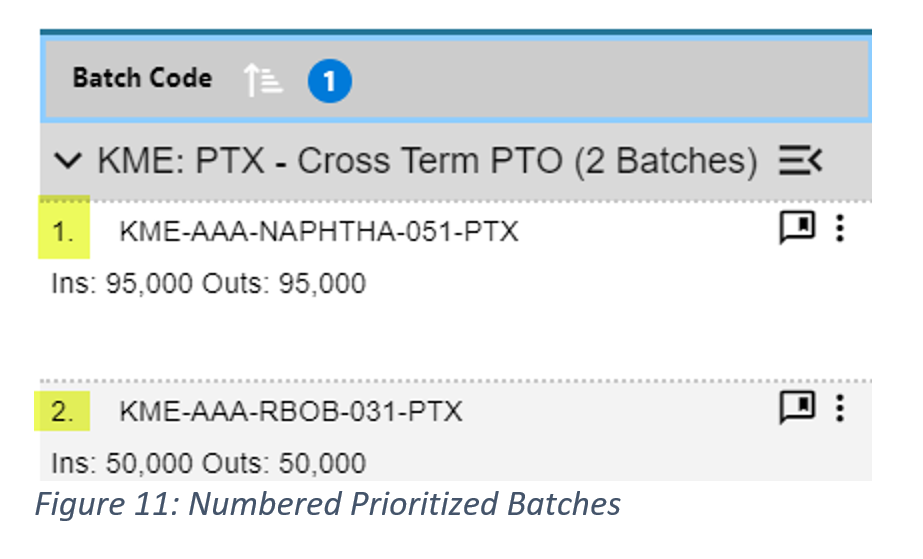Click the Figure 11 caption text
This screenshot has width=923, height=559.
(x=327, y=504)
